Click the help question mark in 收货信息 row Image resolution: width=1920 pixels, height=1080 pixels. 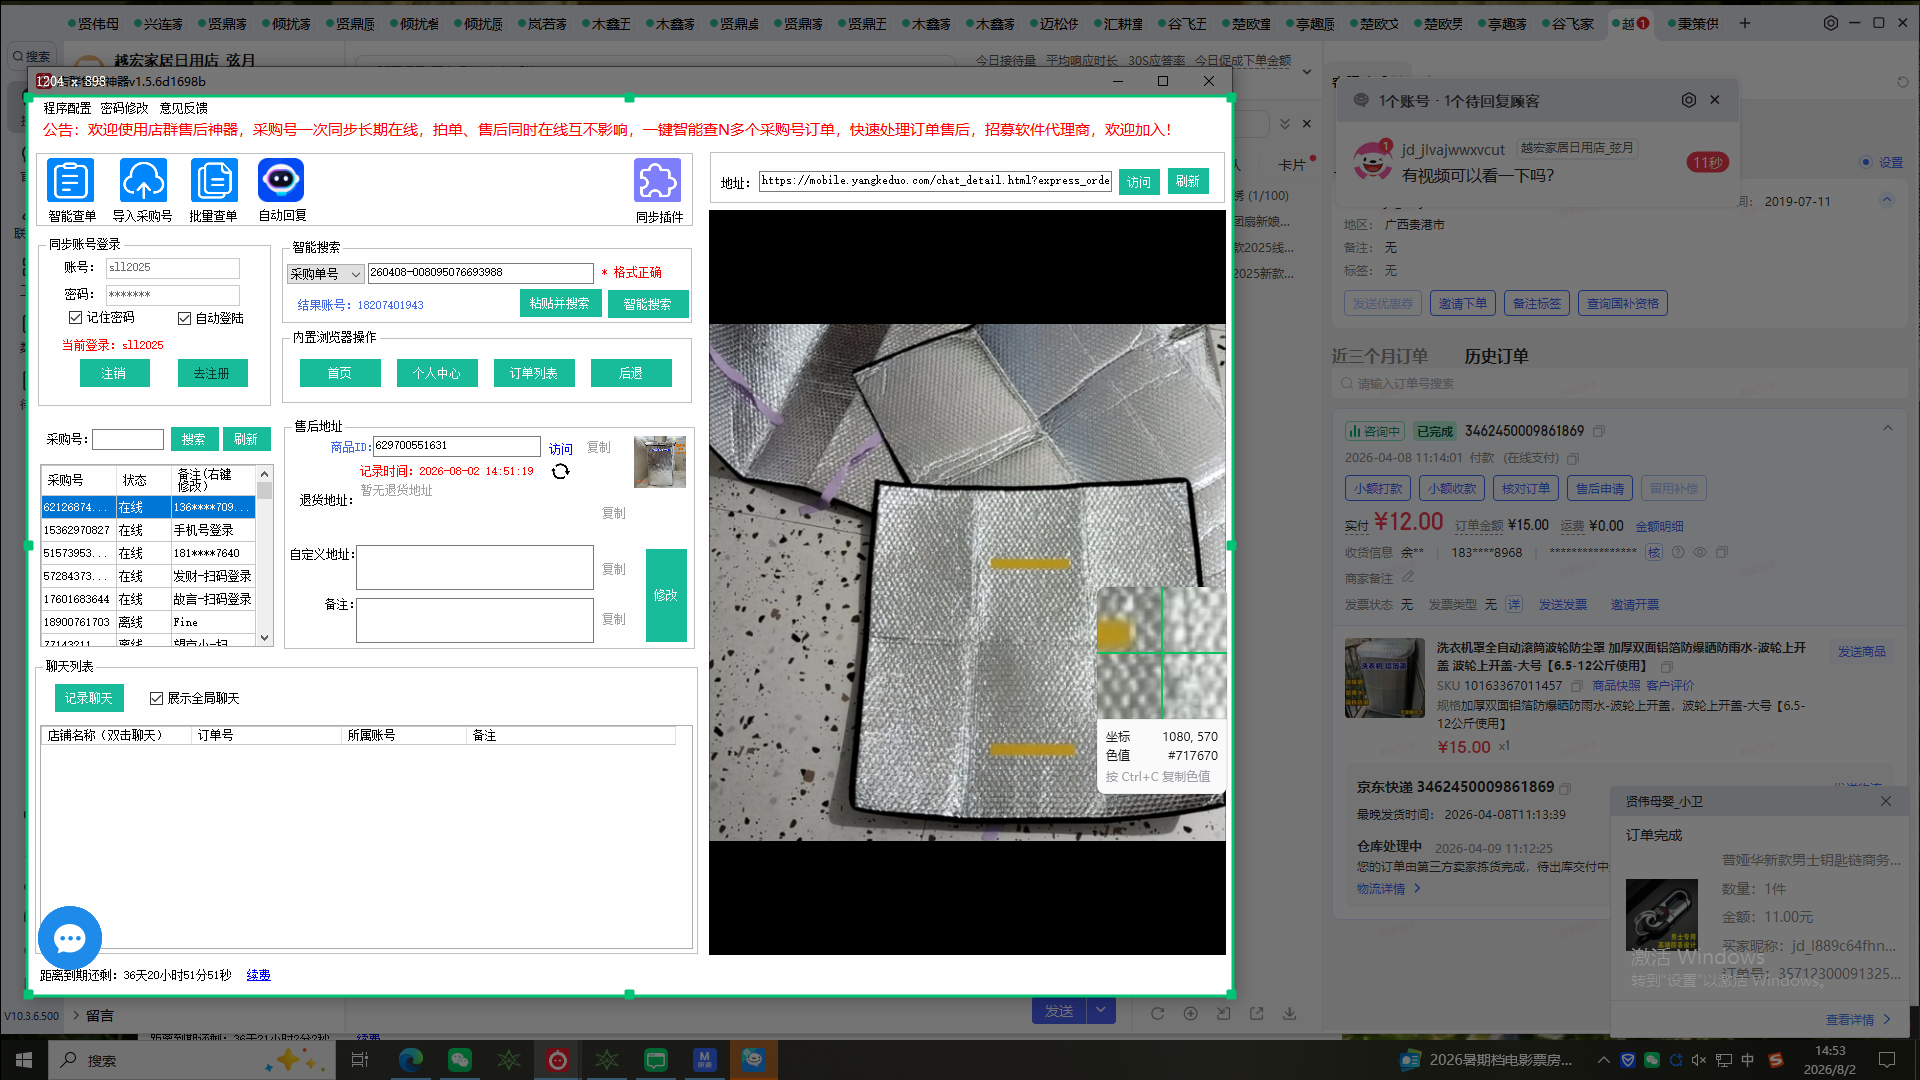1678,552
